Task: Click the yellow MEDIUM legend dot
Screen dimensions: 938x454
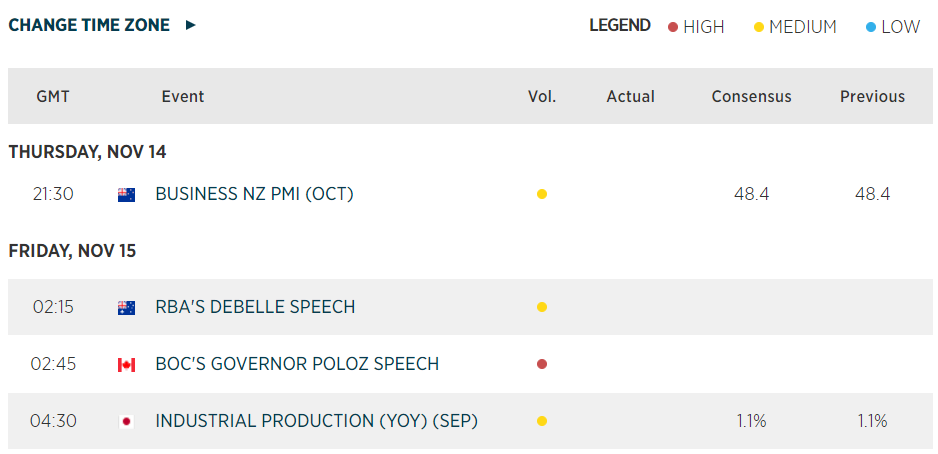Action: point(759,27)
